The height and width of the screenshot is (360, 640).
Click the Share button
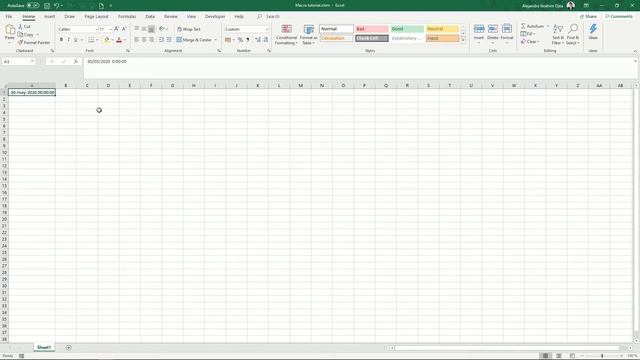(x=589, y=17)
